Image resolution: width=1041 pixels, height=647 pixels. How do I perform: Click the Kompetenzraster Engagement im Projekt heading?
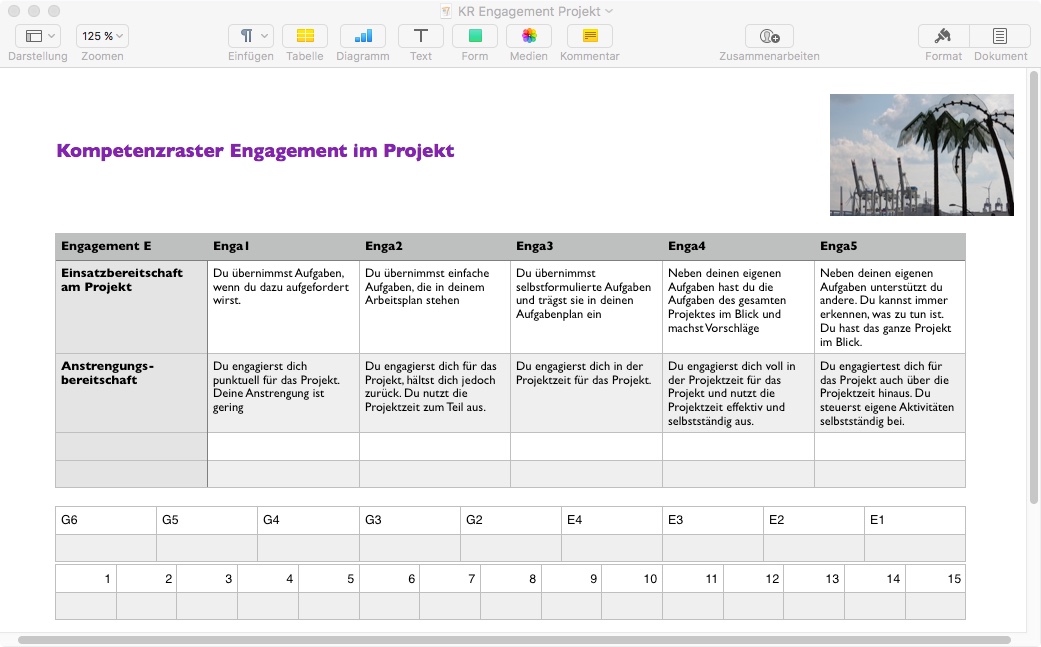[x=255, y=151]
